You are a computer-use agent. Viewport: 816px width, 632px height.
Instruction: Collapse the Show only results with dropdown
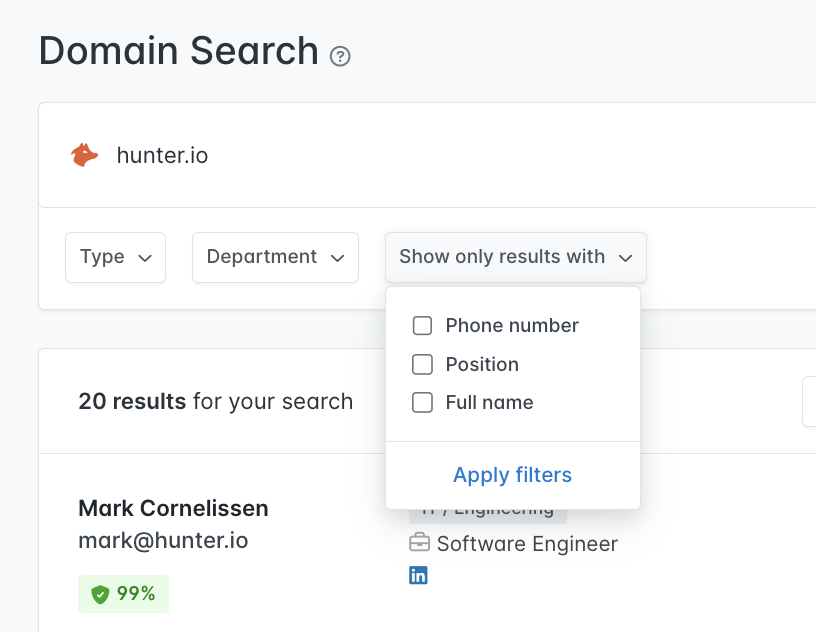point(516,257)
